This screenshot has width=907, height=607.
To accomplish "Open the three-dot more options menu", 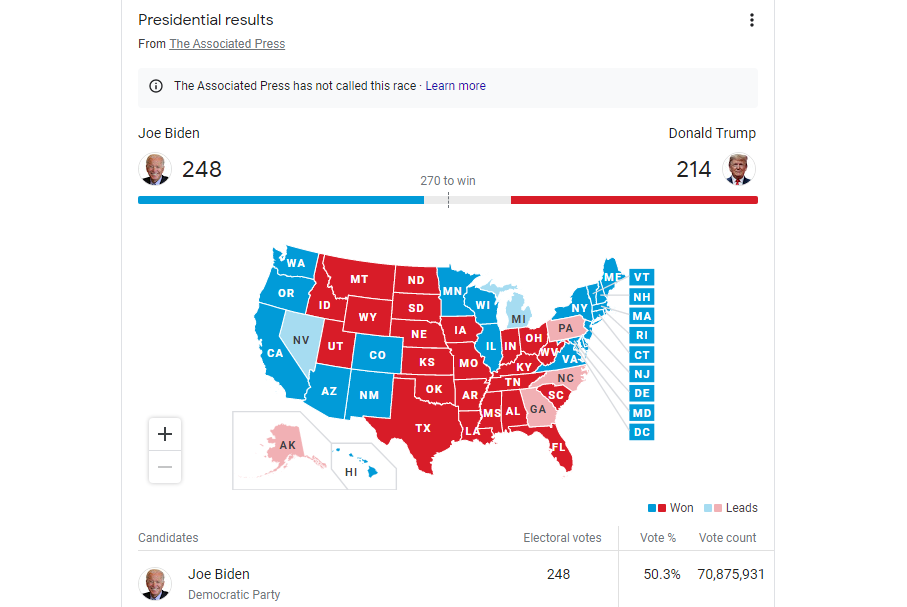I will click(752, 20).
